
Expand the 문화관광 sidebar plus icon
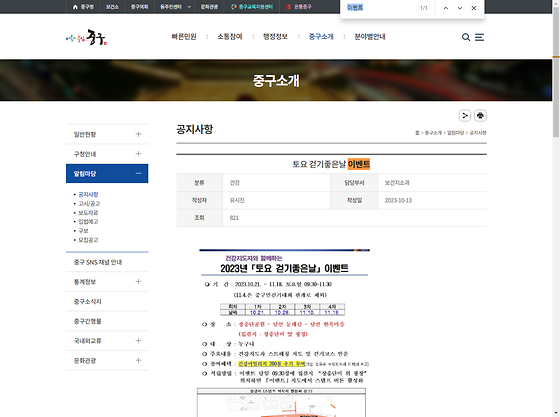tap(138, 361)
